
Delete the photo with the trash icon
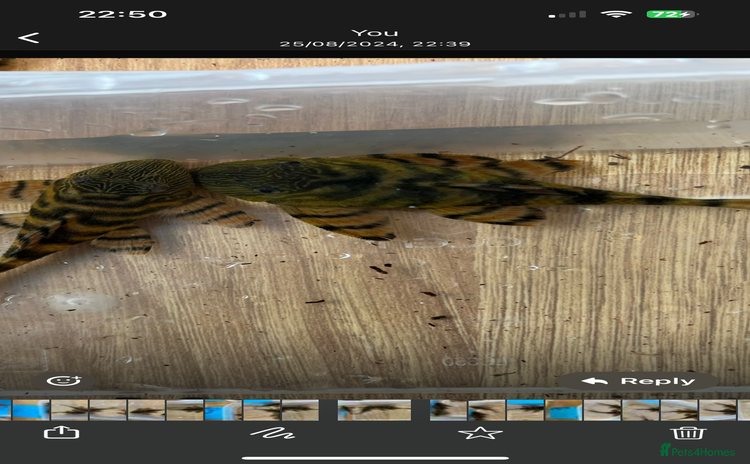tap(688, 433)
